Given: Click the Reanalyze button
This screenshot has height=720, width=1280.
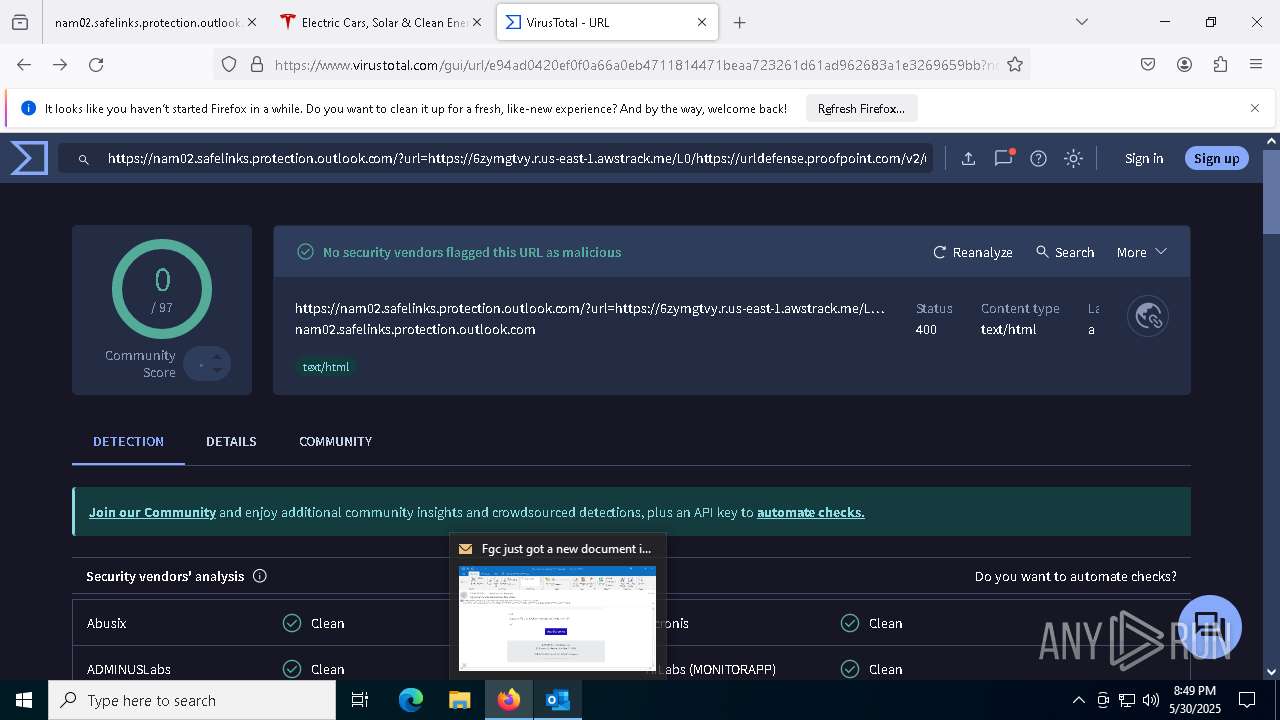Looking at the screenshot, I should pyautogui.click(x=973, y=252).
